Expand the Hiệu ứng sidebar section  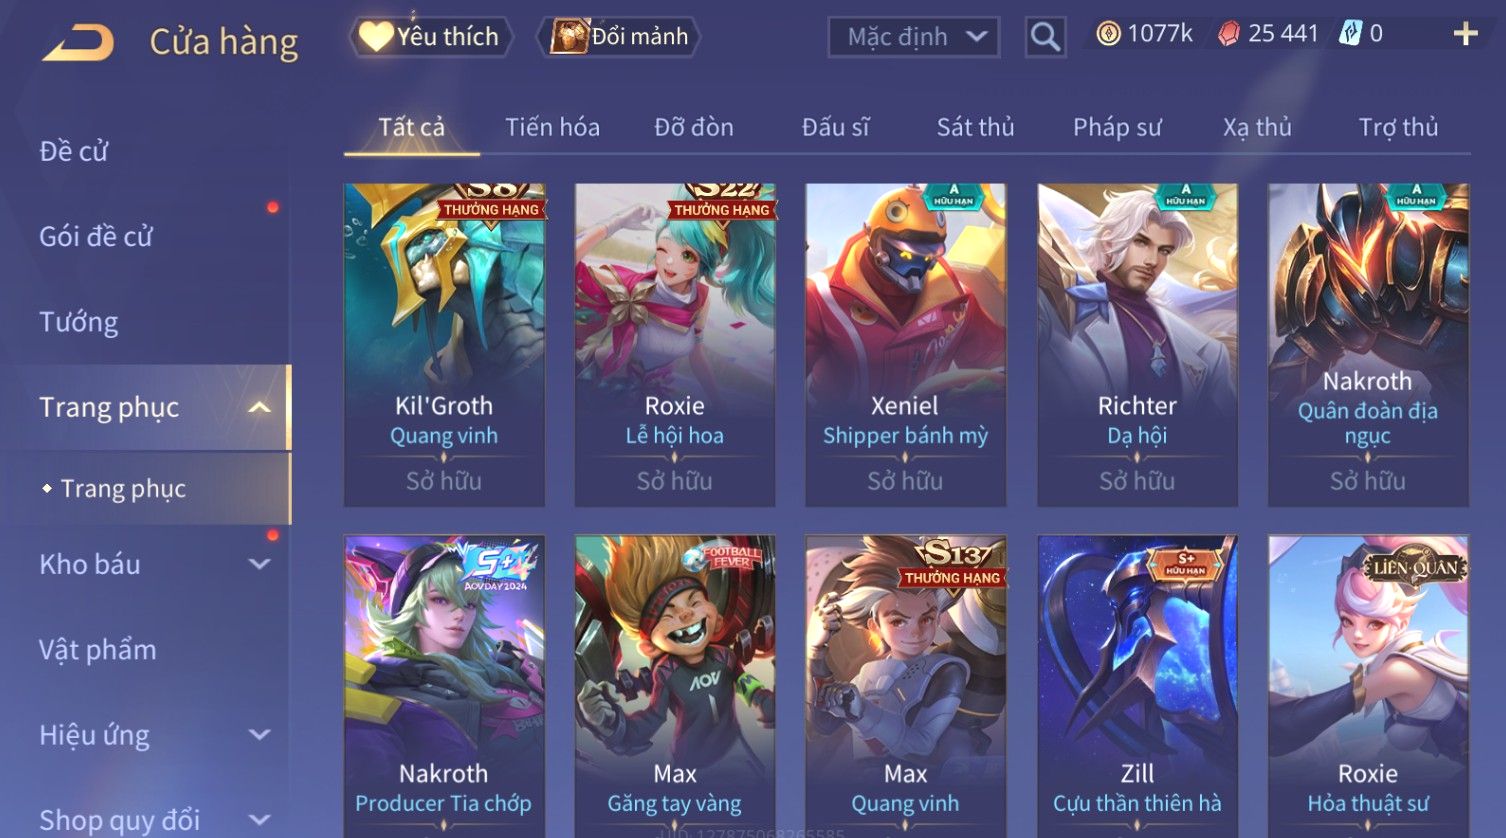coord(259,735)
